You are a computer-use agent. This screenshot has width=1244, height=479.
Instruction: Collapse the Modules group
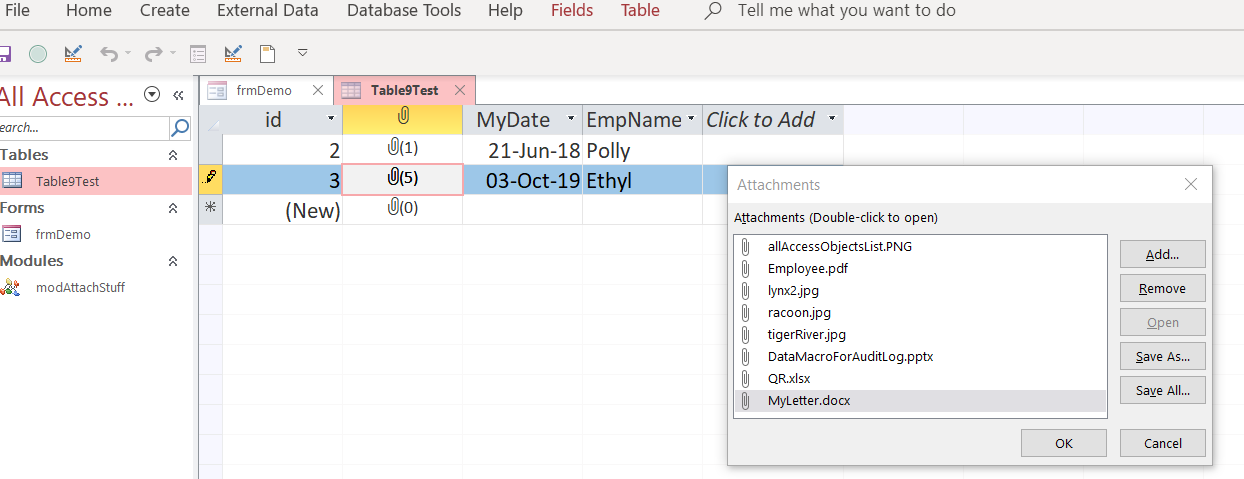[173, 261]
